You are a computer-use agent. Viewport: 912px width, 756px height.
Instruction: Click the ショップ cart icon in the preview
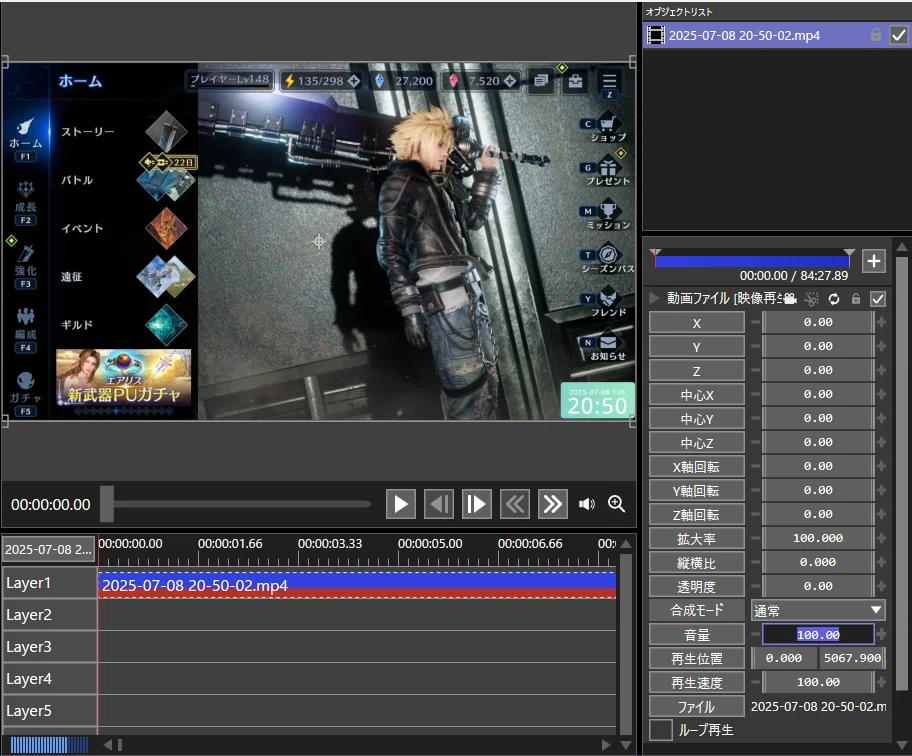(x=608, y=123)
